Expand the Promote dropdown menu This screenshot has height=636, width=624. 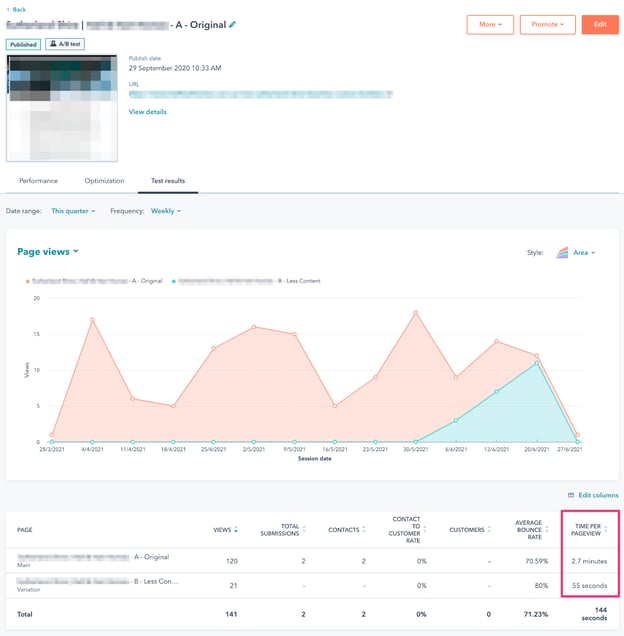click(547, 24)
